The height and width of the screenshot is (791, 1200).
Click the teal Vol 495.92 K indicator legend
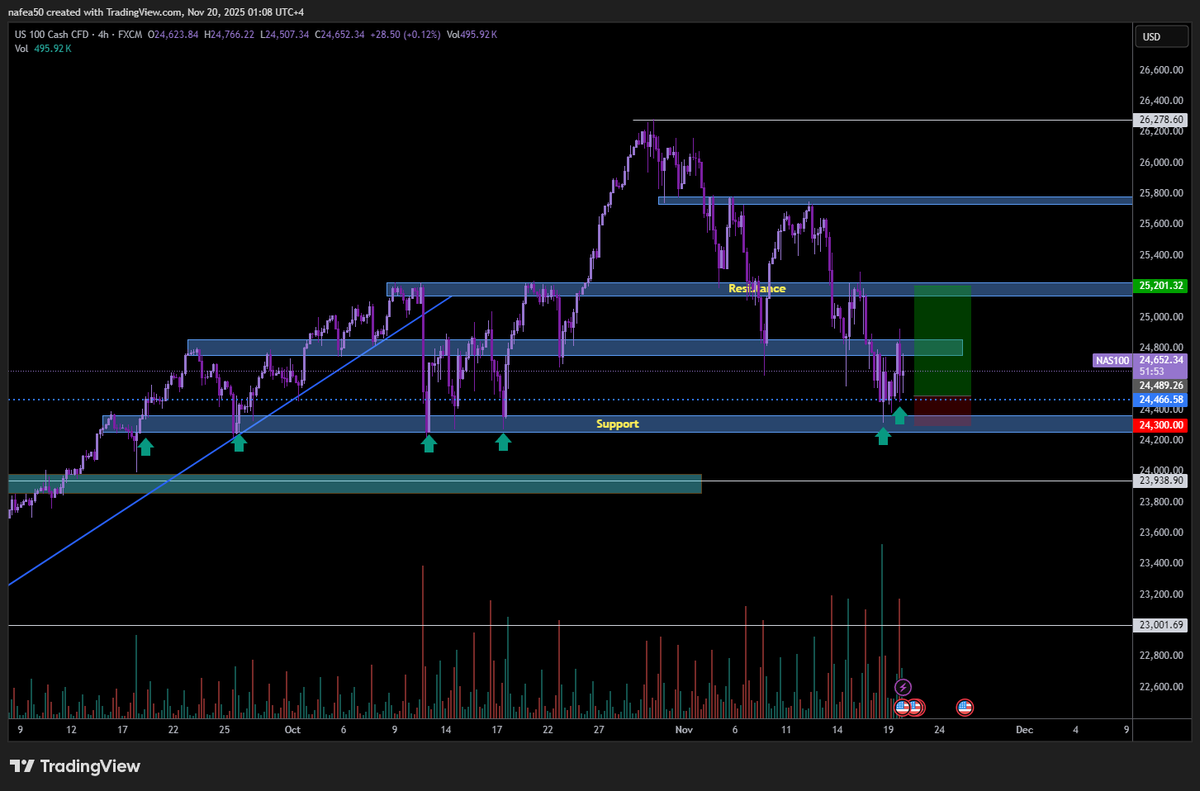coord(41,47)
